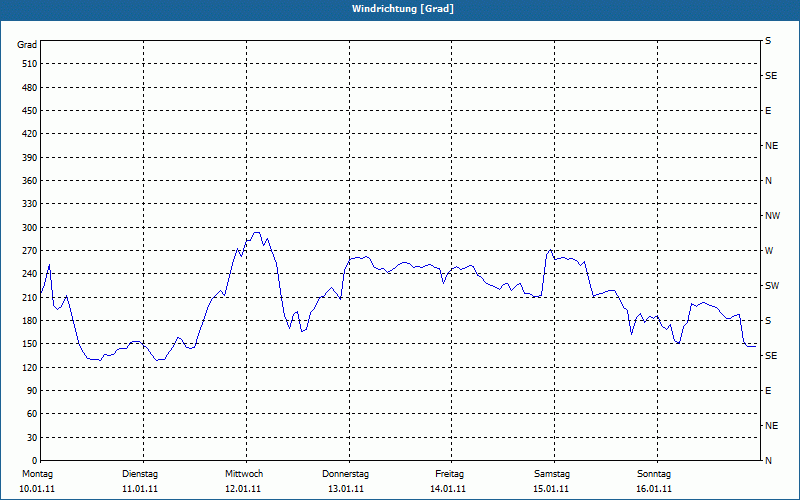Click the N compass label at the zero baseline
800x500 pixels.
(x=768, y=461)
